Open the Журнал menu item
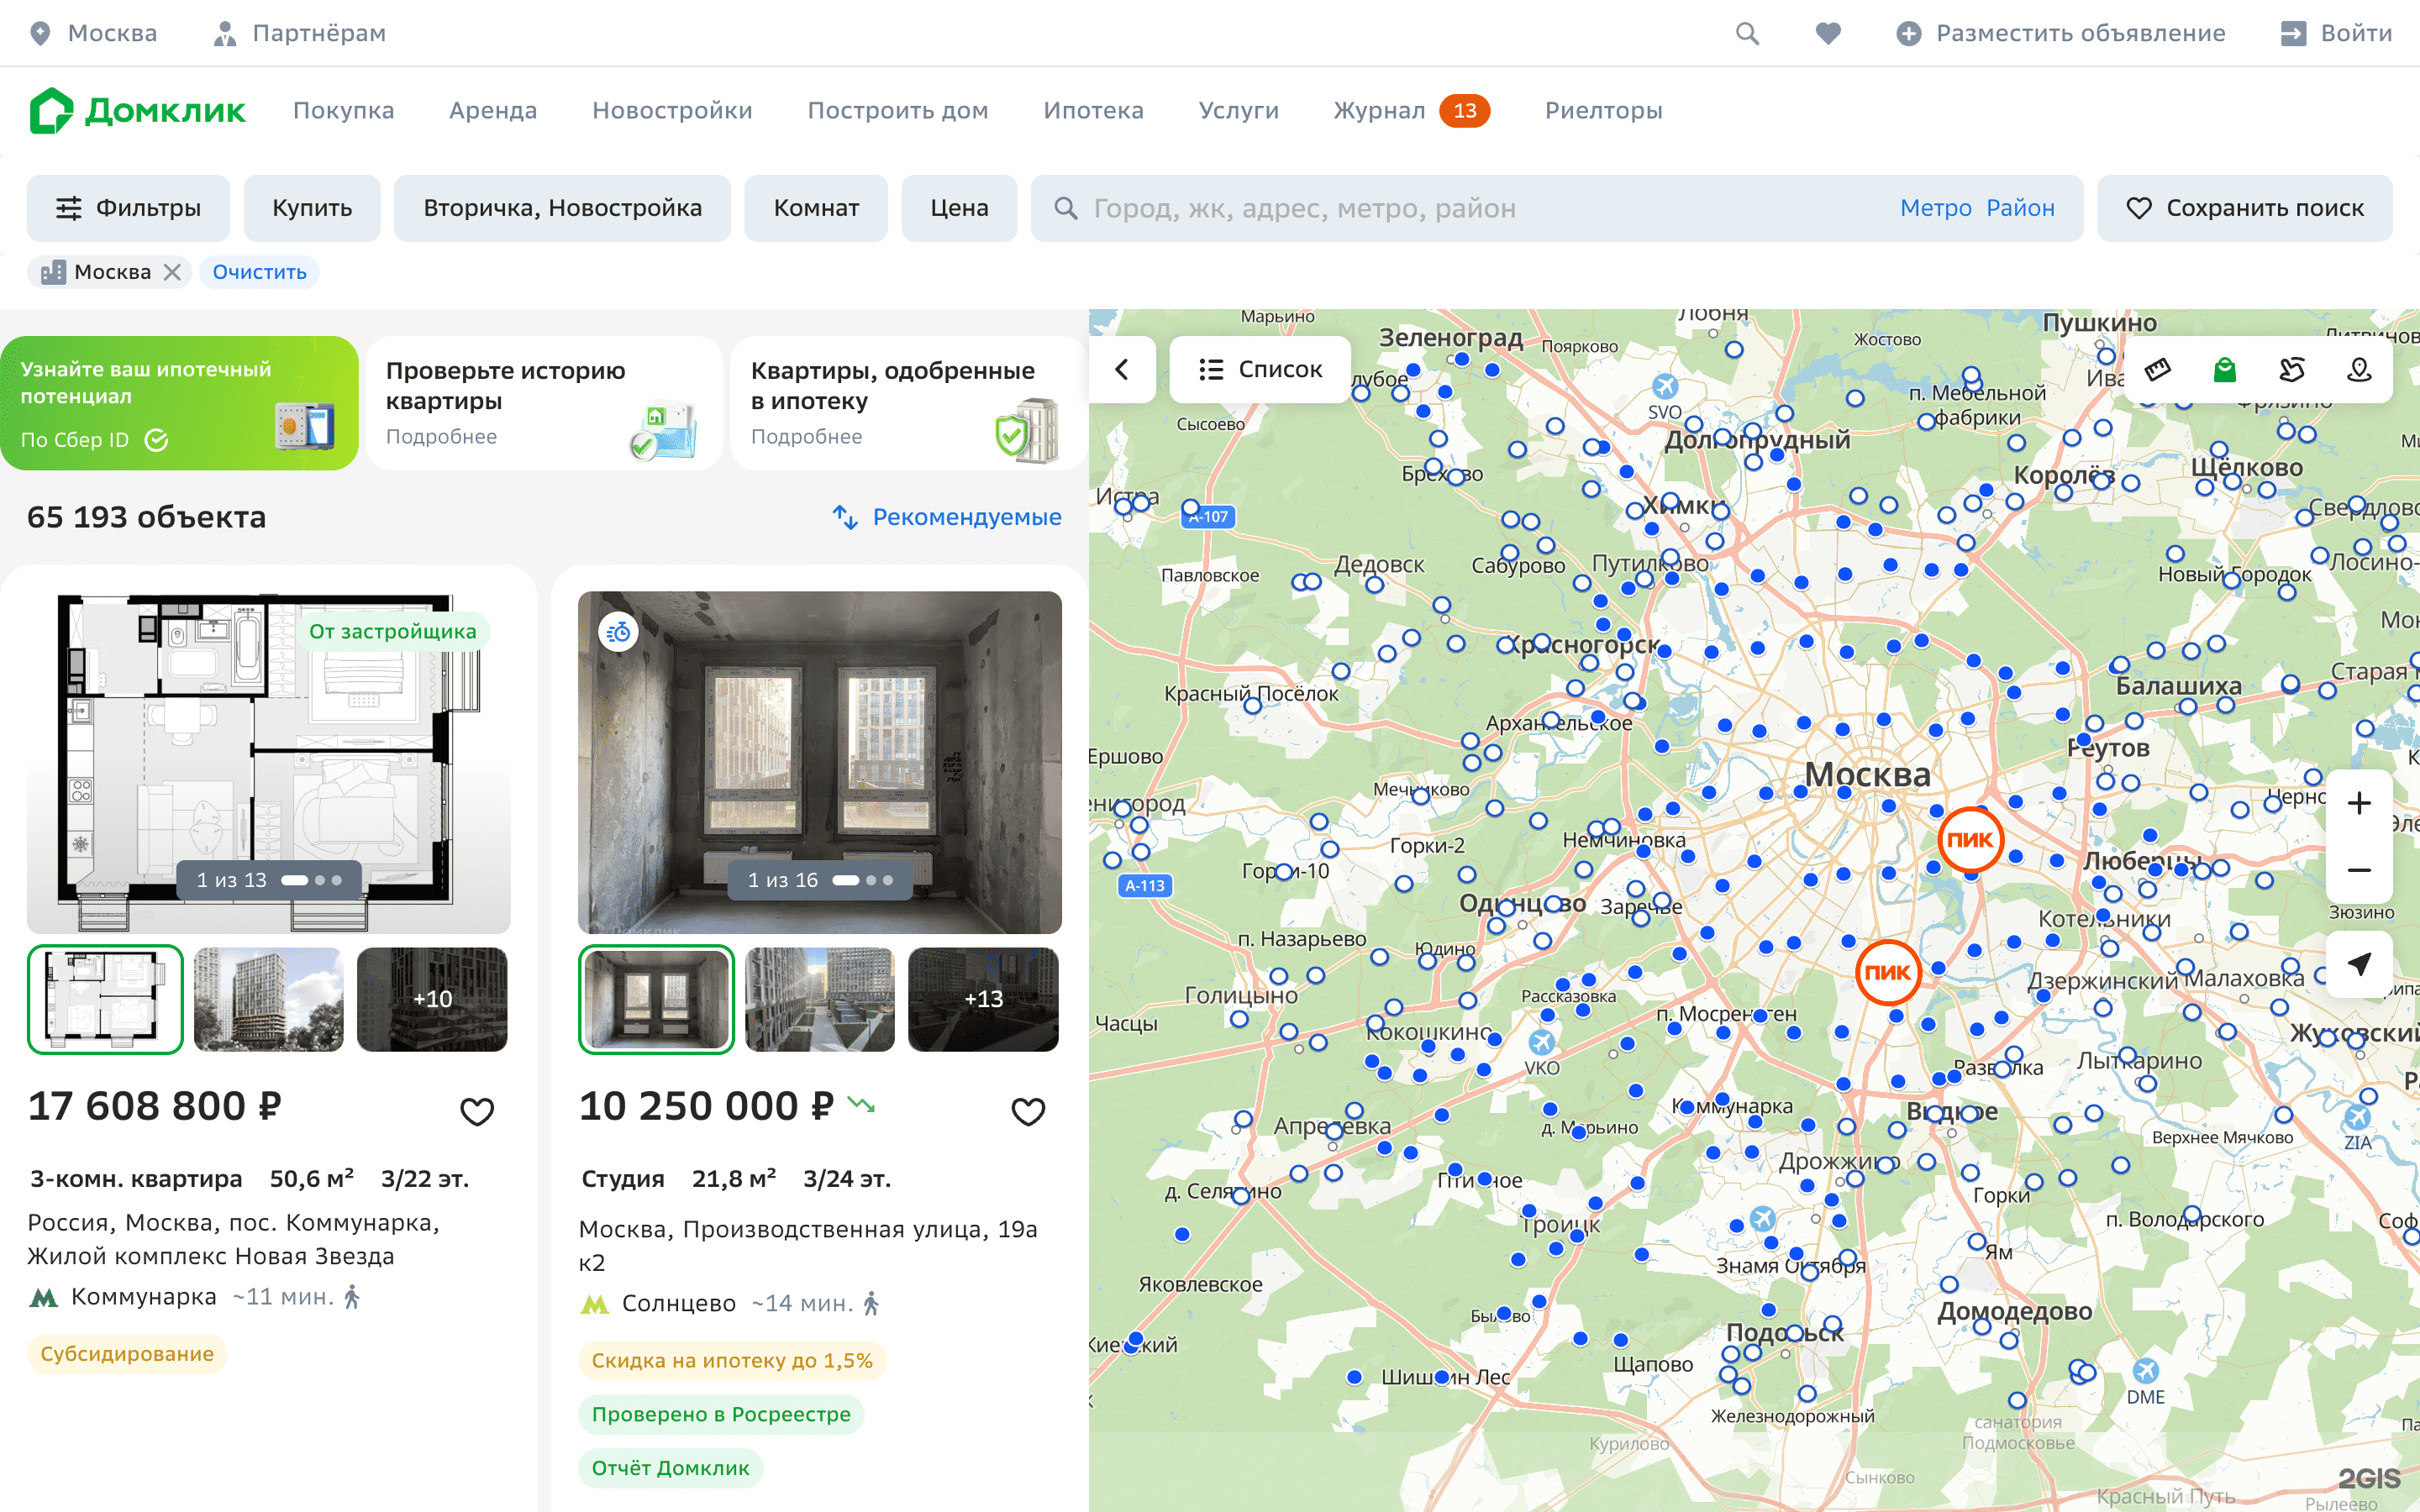The height and width of the screenshot is (1512, 2420). pos(1411,110)
